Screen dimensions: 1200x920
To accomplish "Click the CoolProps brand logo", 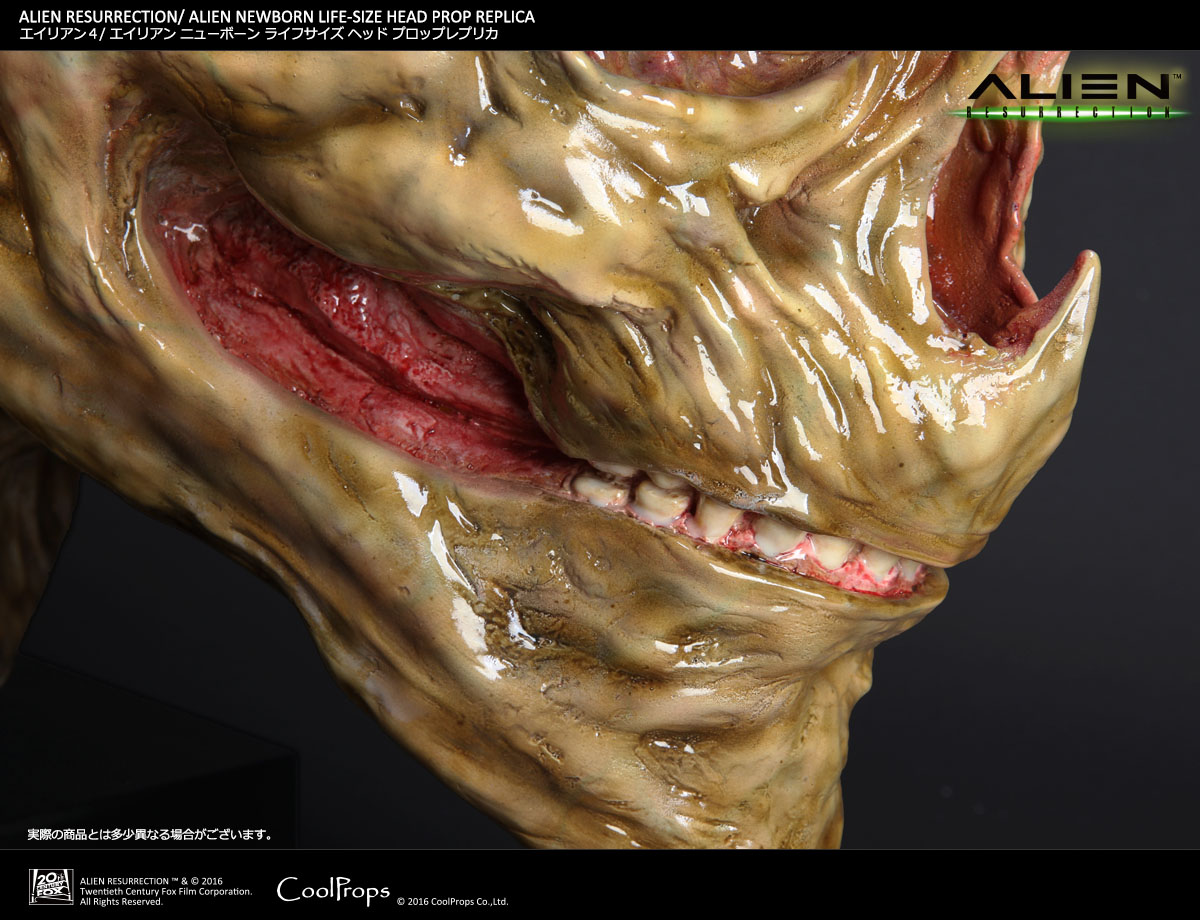I will tap(333, 889).
